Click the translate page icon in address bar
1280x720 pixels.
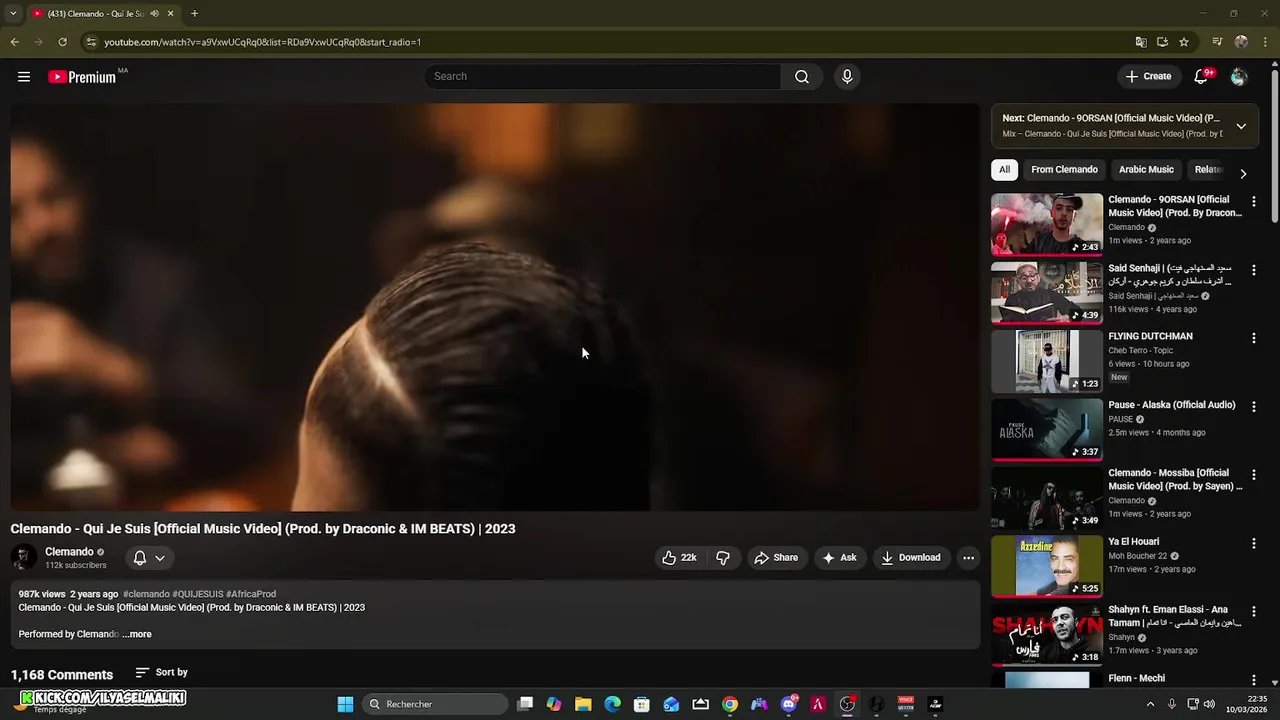(x=1141, y=42)
